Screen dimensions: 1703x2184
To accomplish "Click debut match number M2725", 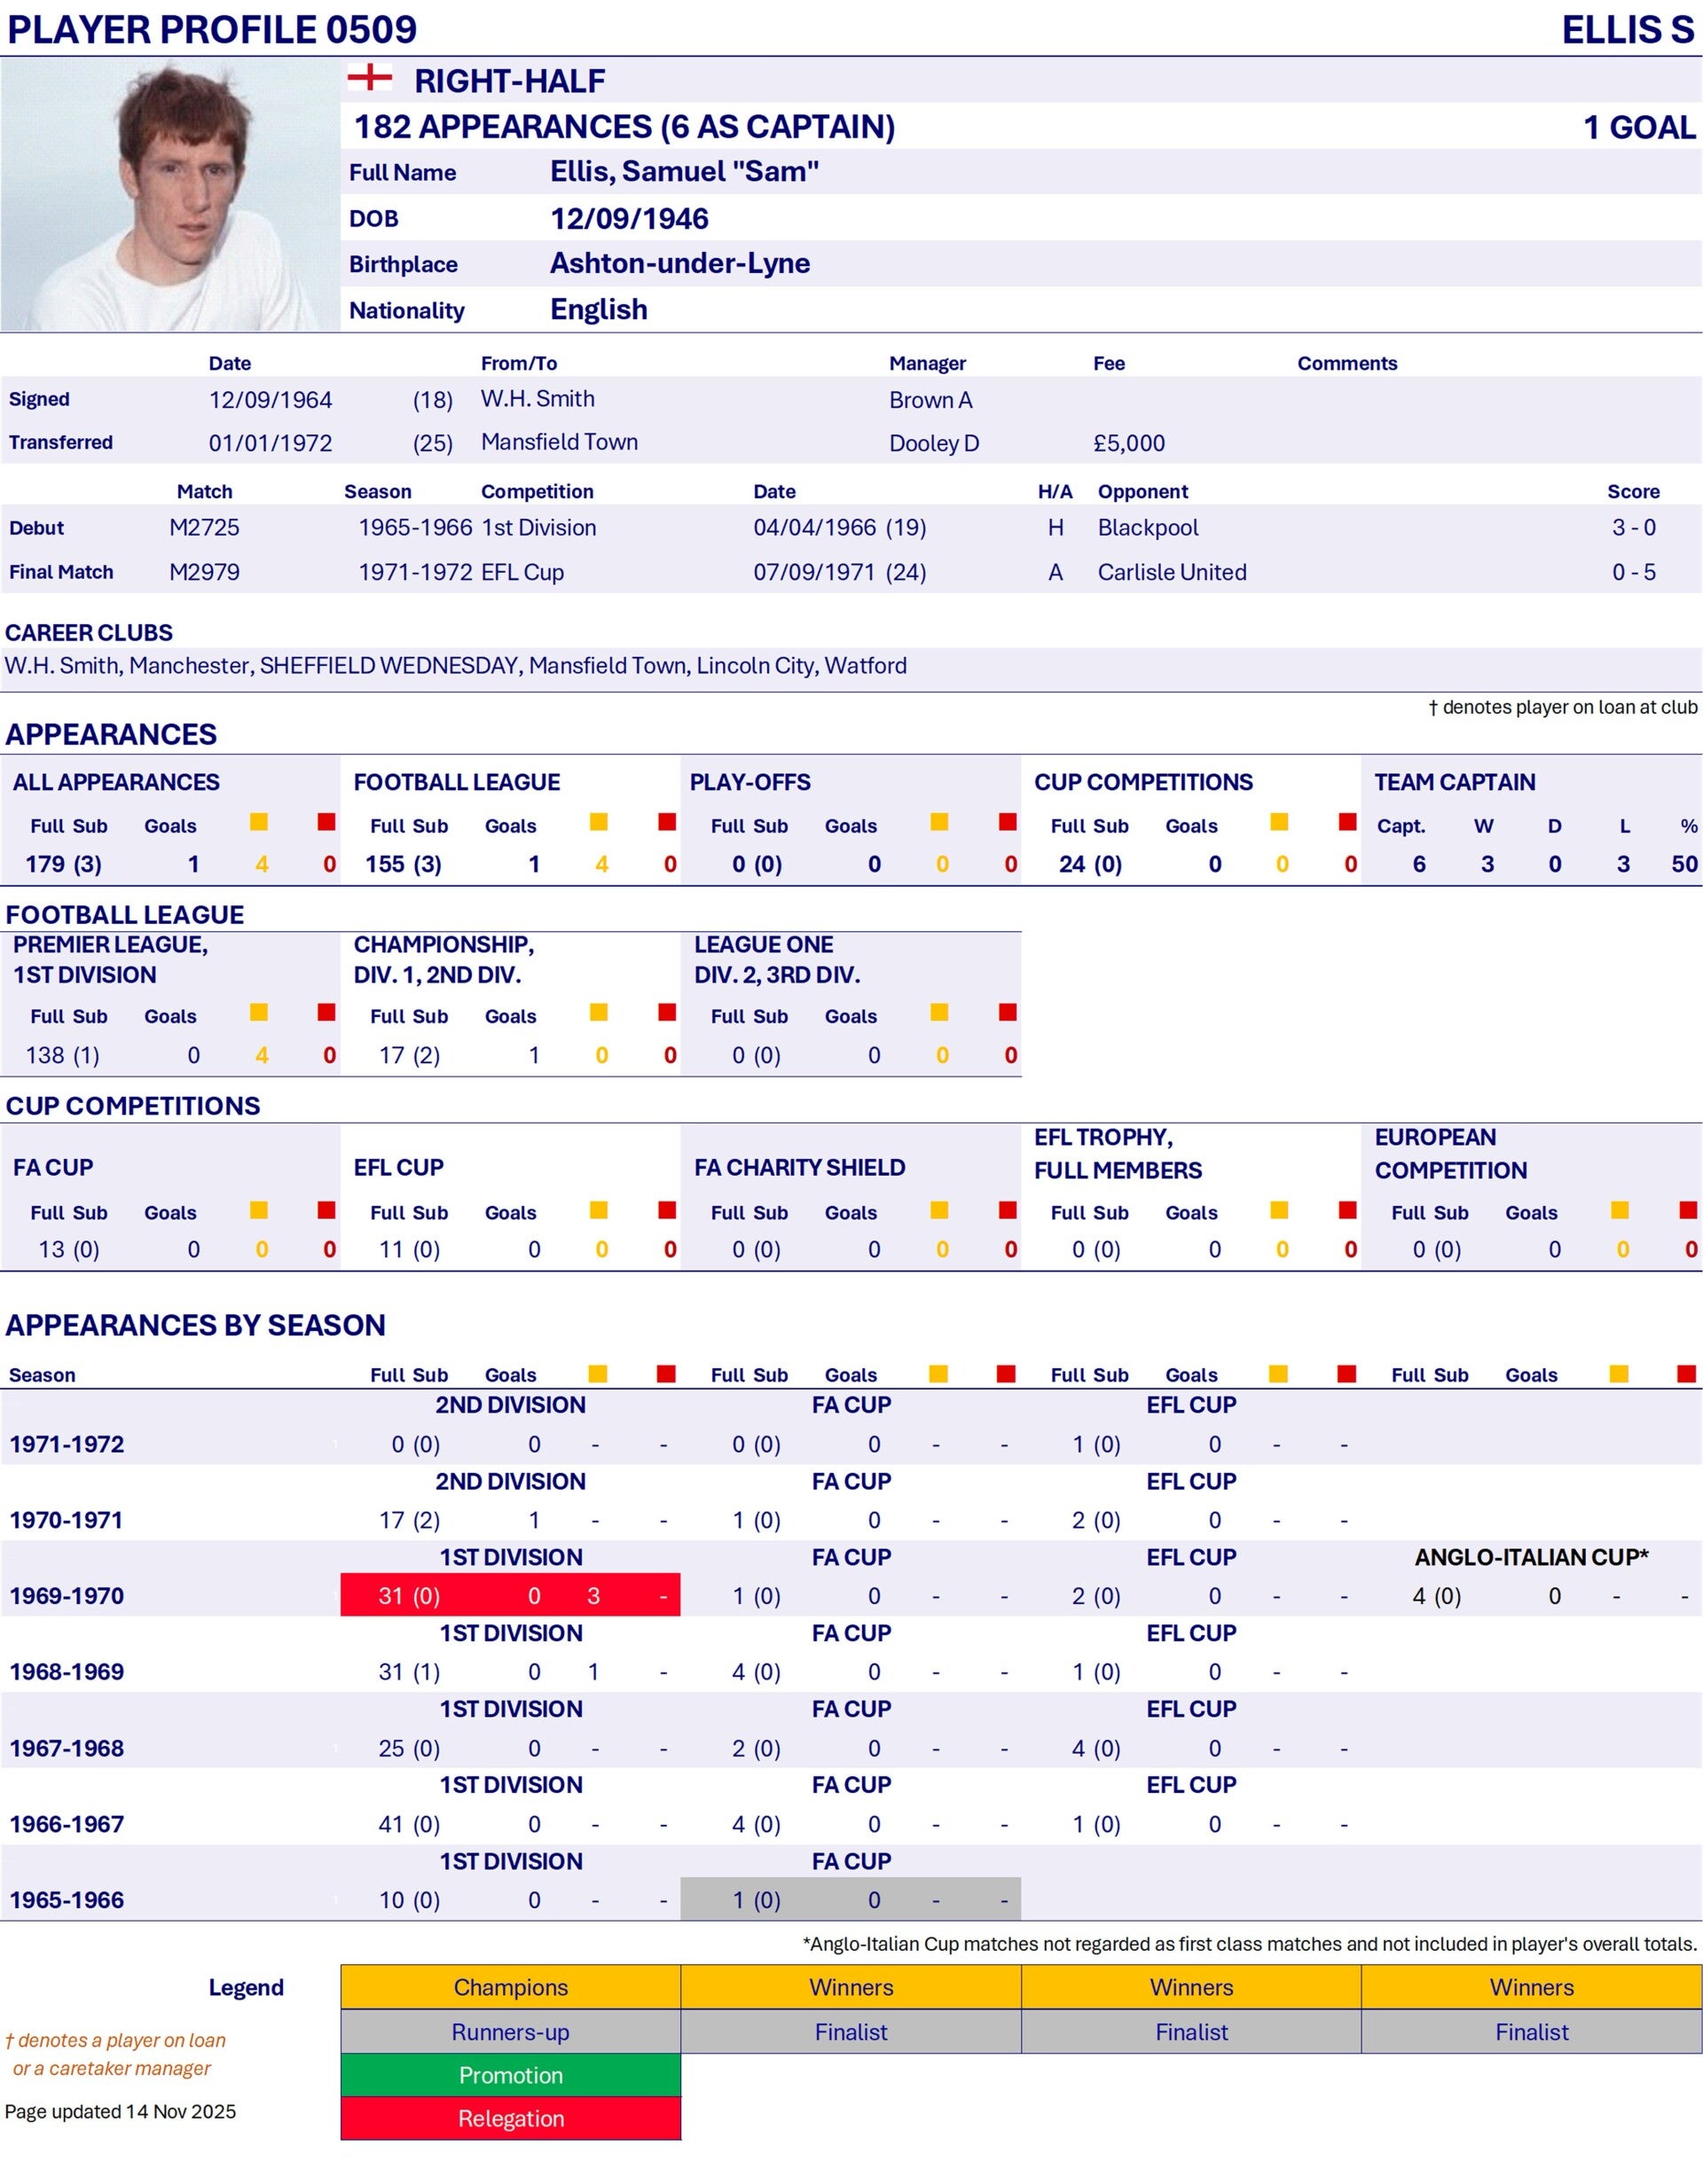I will click(x=204, y=527).
